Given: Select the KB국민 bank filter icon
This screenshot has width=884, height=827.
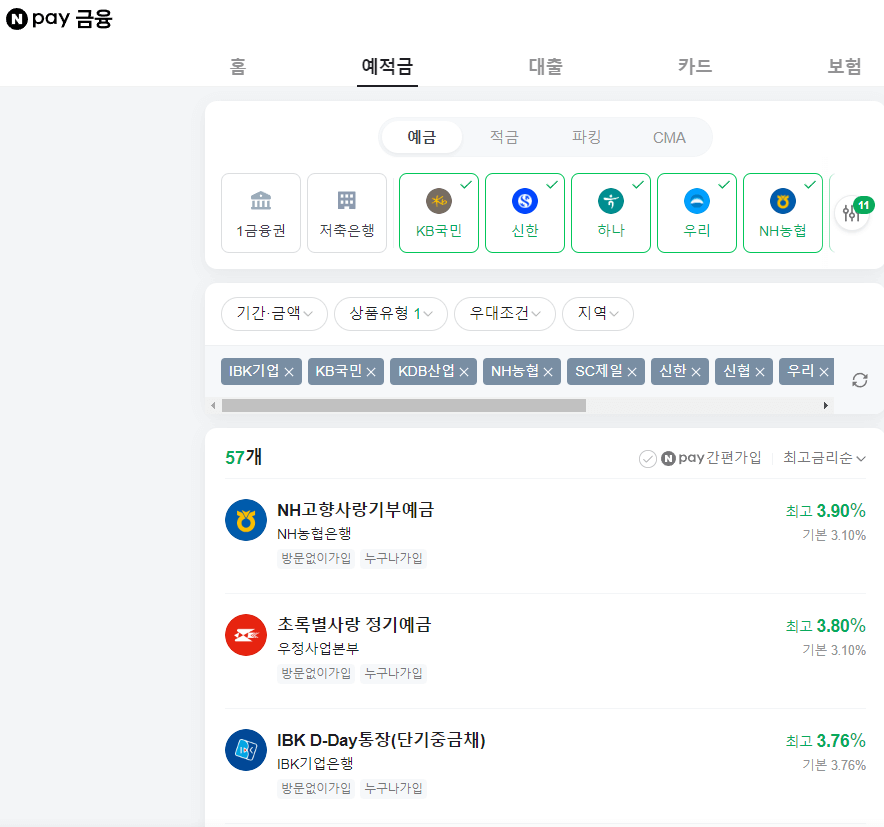Looking at the screenshot, I should pos(438,212).
